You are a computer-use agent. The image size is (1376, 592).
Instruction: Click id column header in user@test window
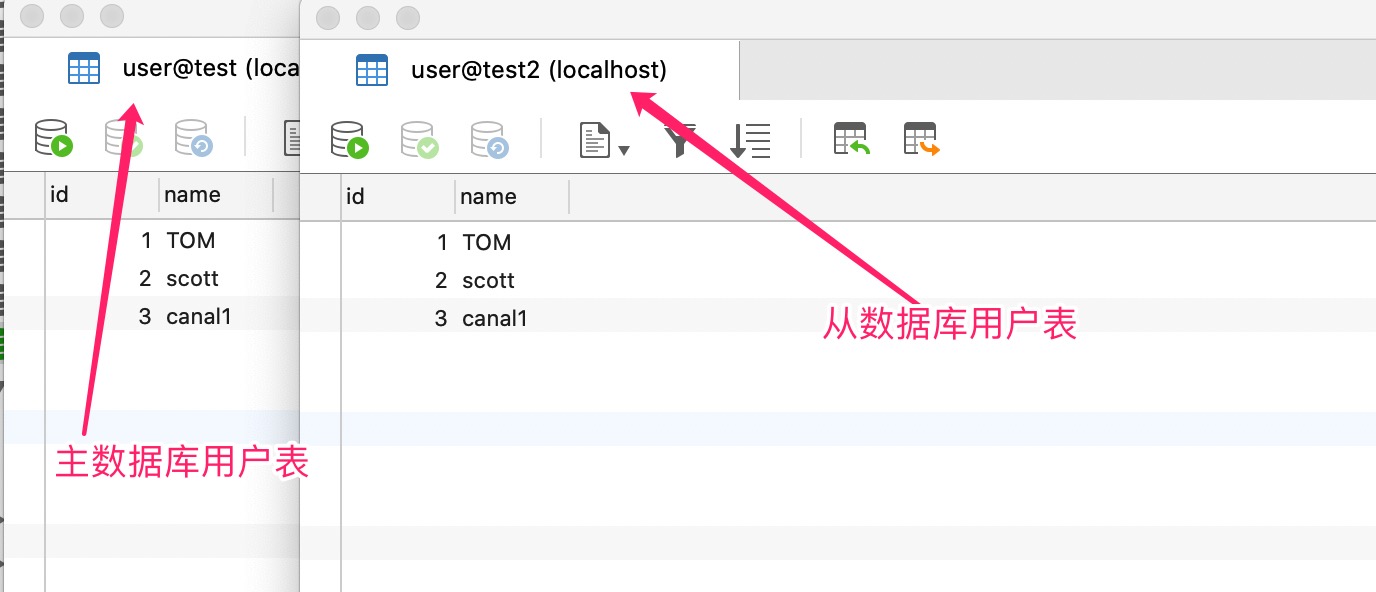(x=102, y=194)
